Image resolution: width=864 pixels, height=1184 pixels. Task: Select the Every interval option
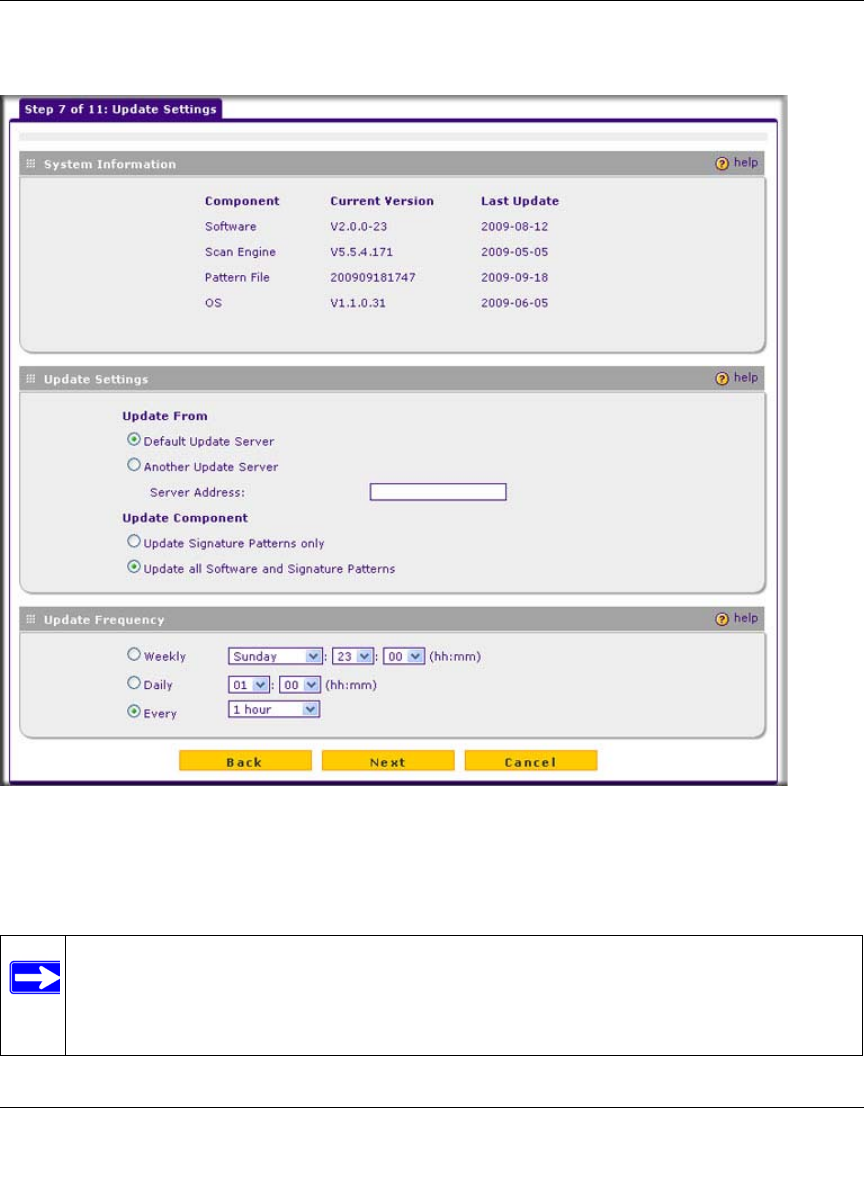click(134, 711)
